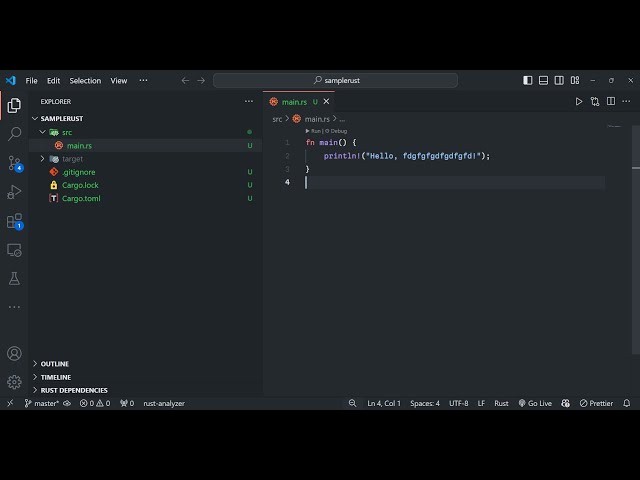Expand the target folder

tap(72, 159)
